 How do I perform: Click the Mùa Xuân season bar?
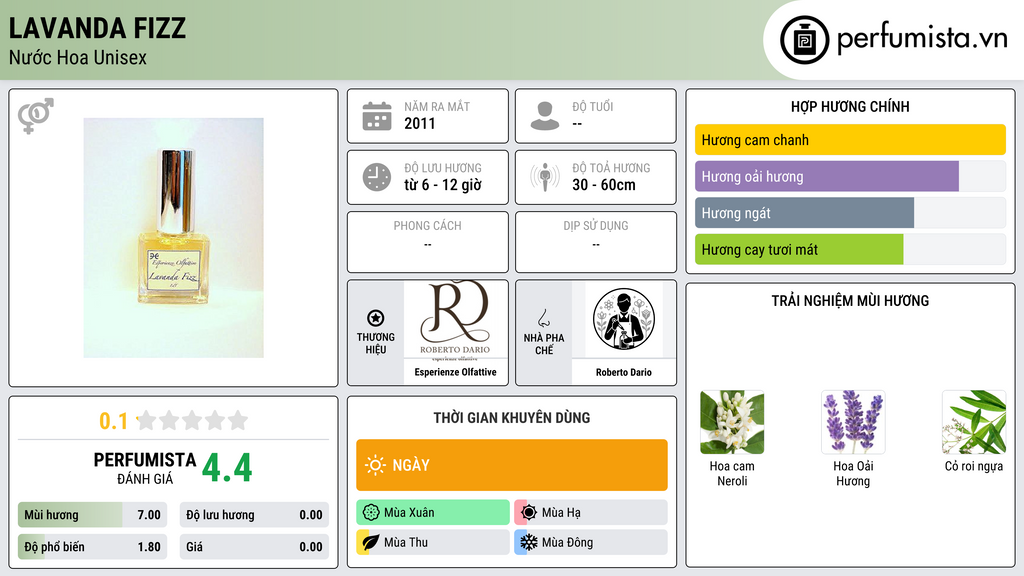[433, 512]
